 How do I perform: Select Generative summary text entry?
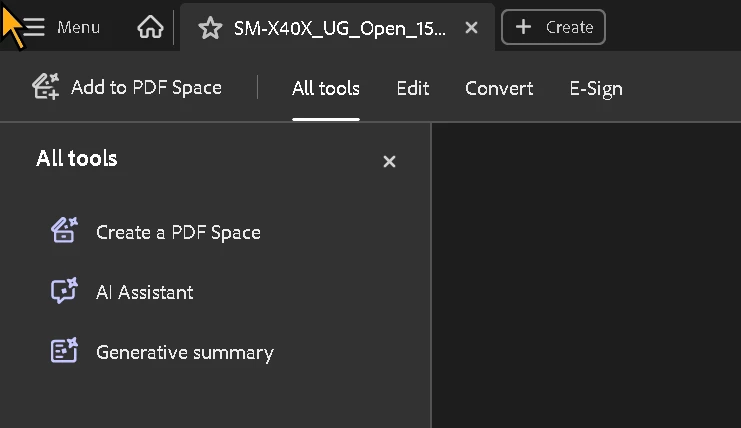coord(185,353)
